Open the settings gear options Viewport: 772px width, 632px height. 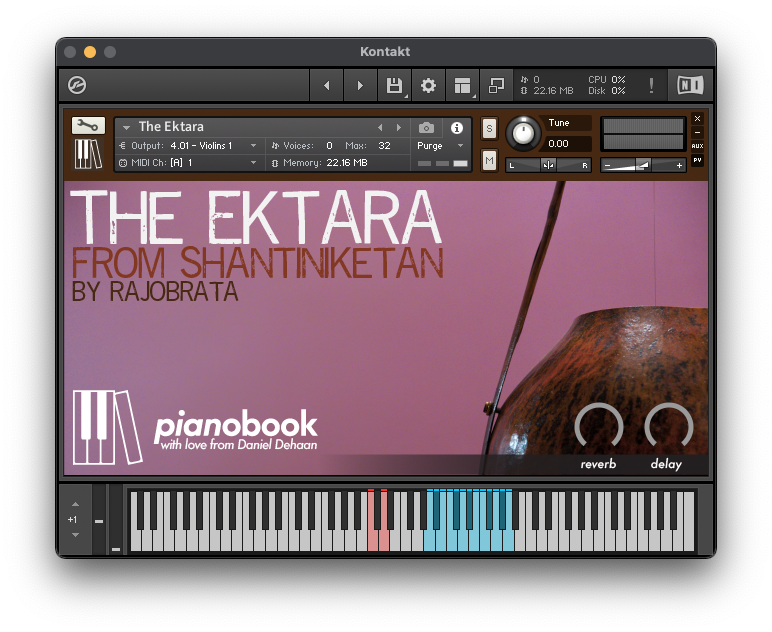point(428,86)
